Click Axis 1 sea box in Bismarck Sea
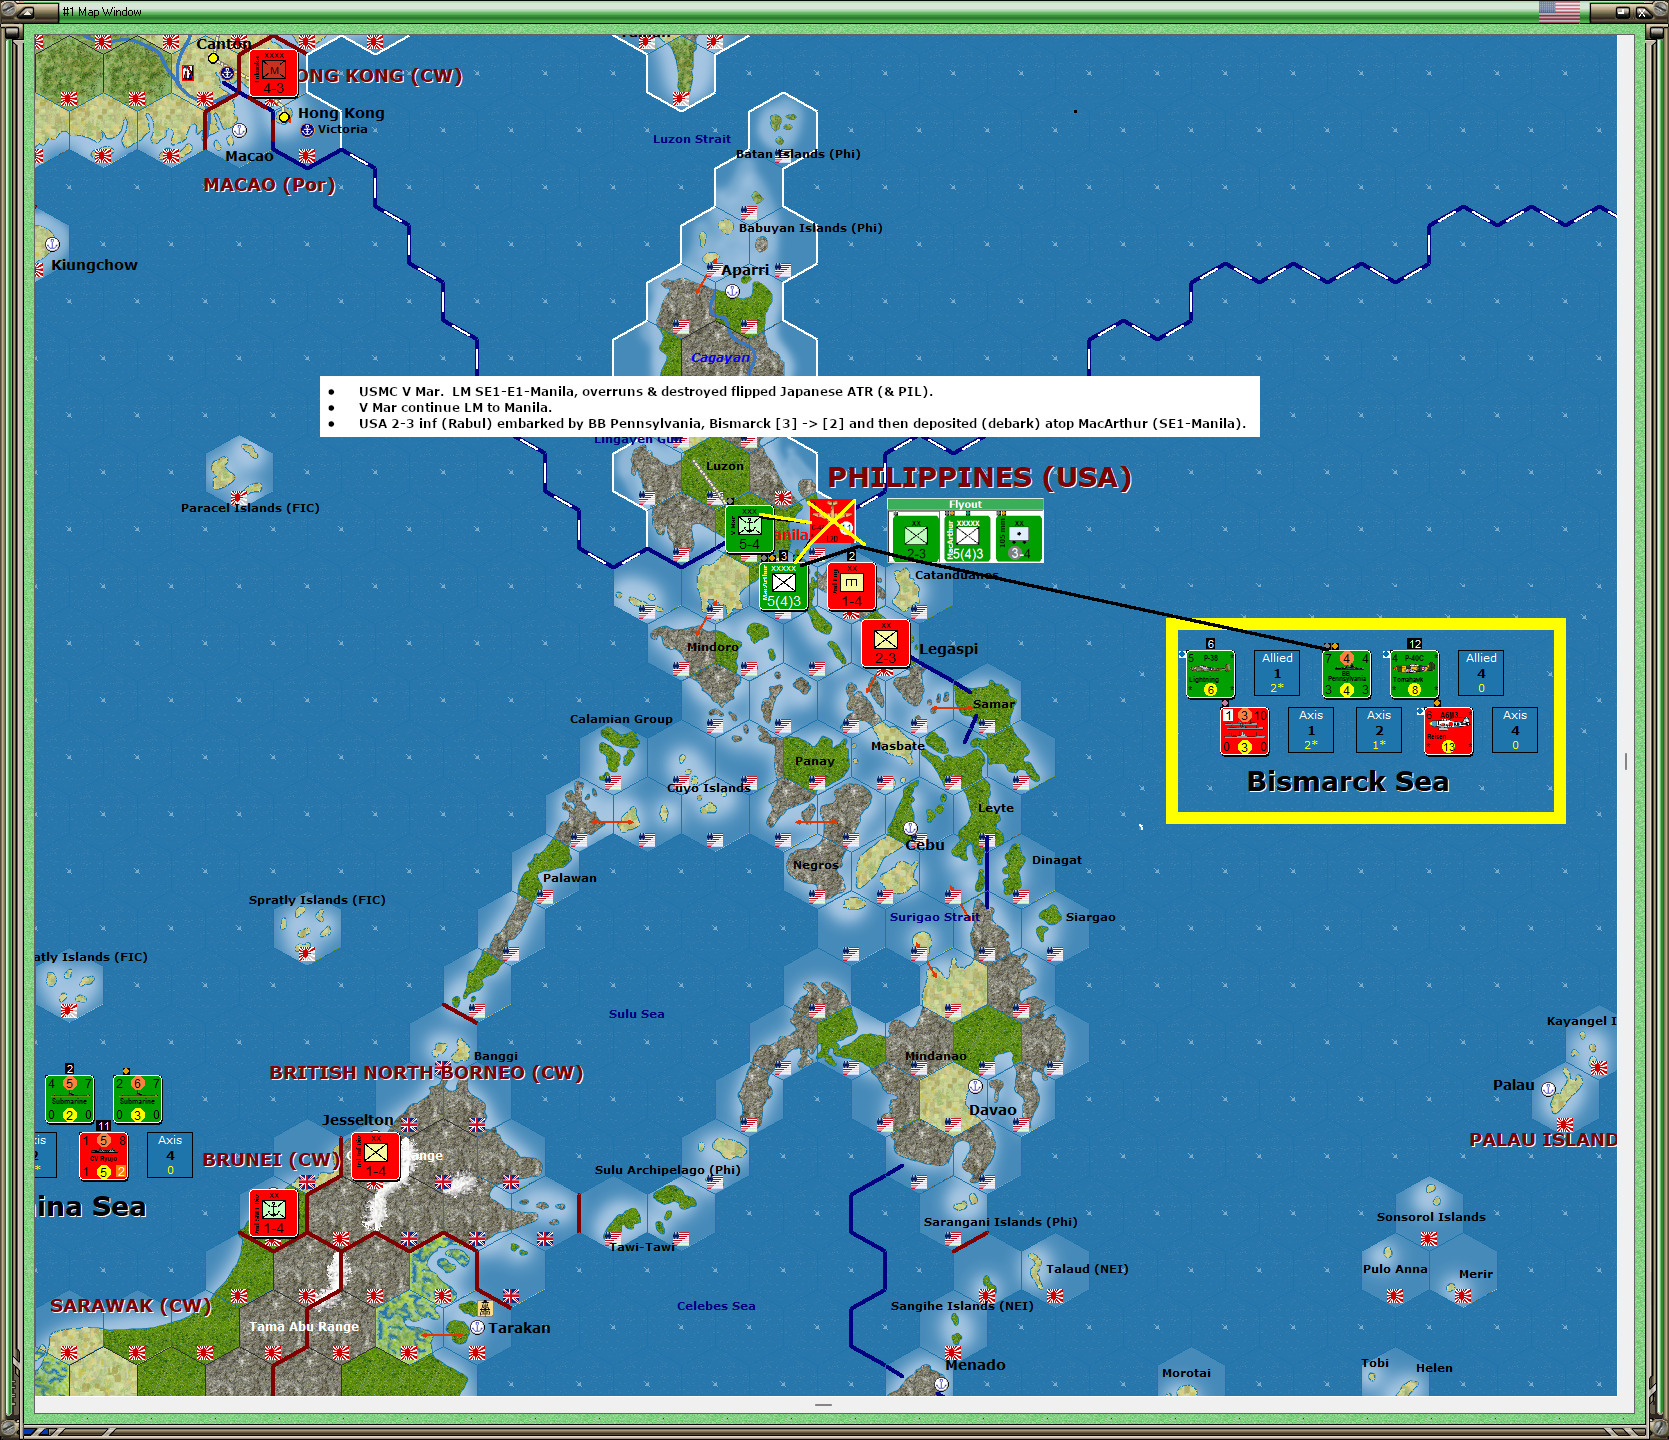This screenshot has height=1440, width=1669. coord(1311,730)
